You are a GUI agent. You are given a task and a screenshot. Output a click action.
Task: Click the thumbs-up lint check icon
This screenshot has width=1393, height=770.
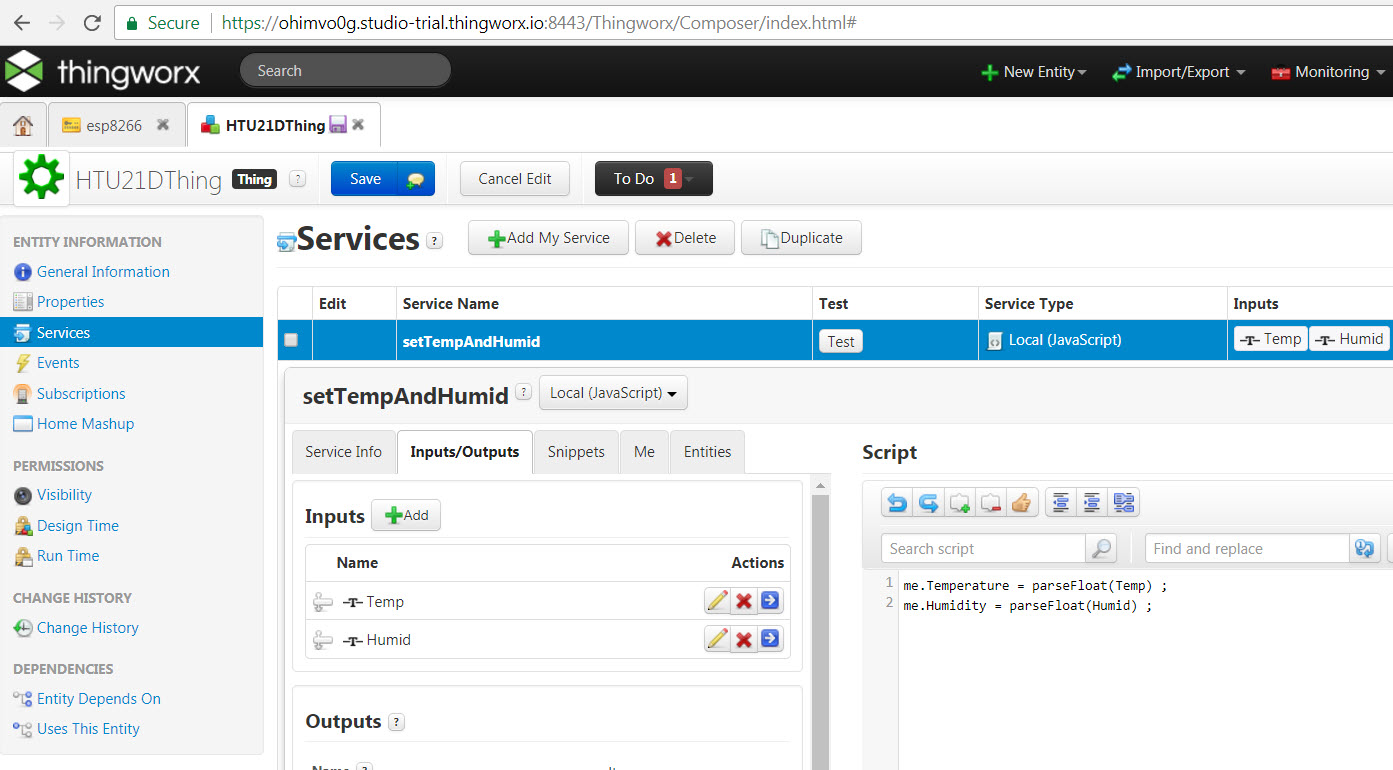click(x=1022, y=502)
